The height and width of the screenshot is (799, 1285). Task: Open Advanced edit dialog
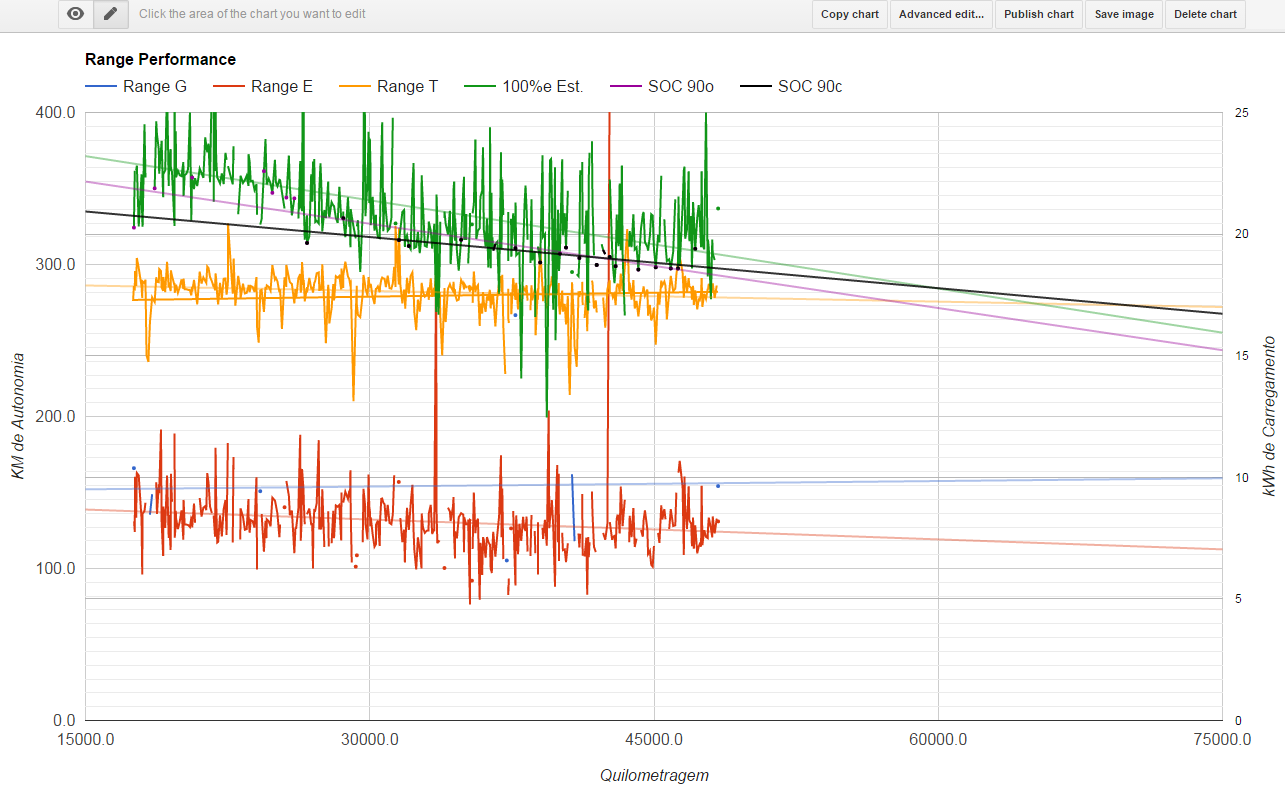click(941, 14)
